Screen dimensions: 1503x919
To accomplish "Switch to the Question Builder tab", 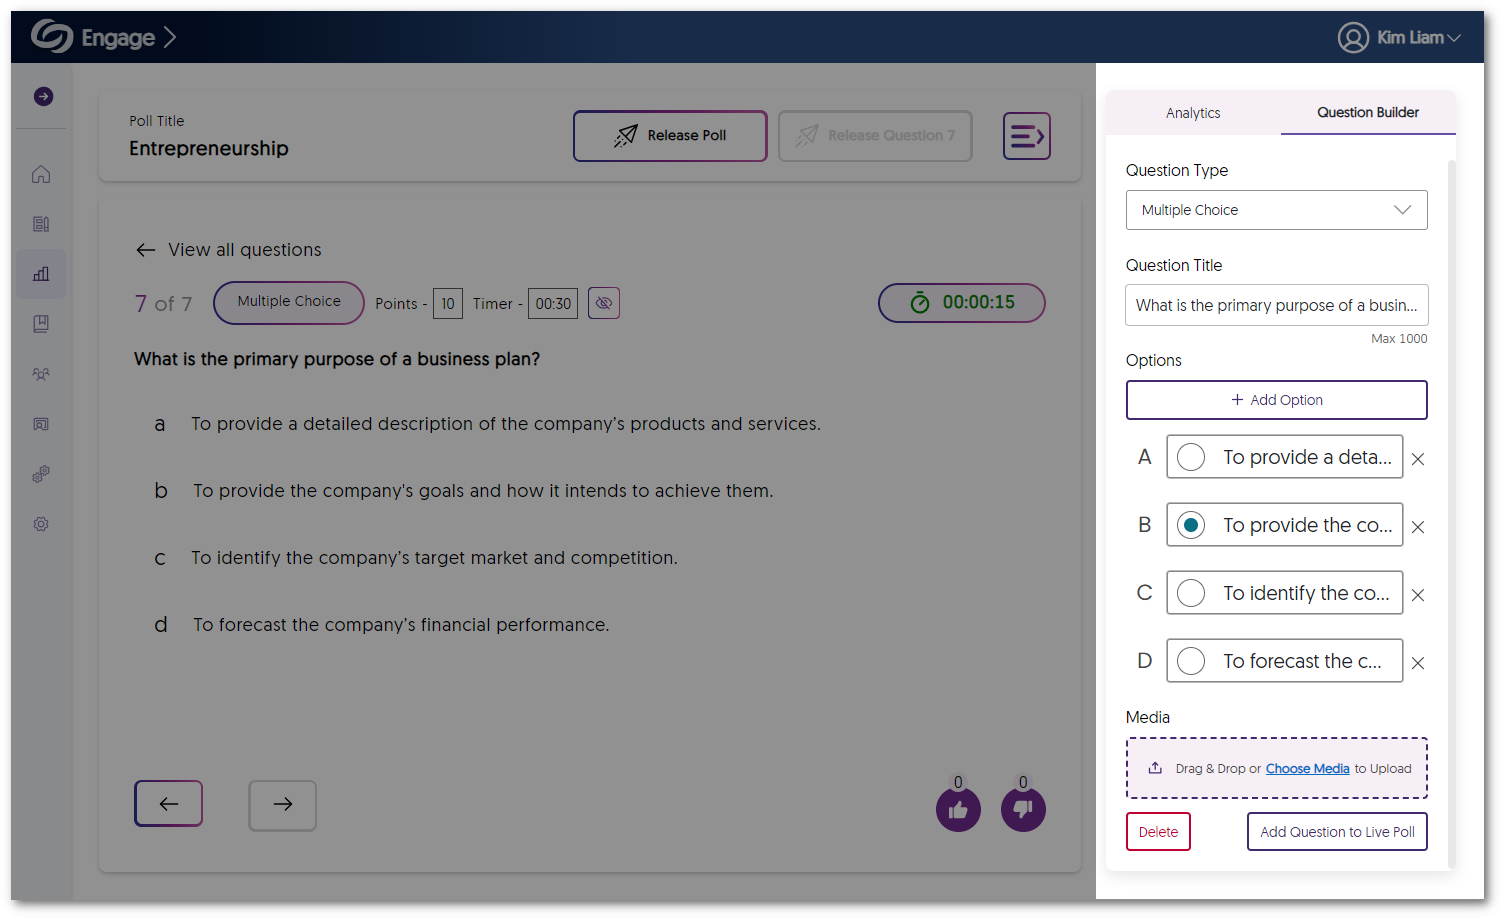I will pyautogui.click(x=1367, y=113).
